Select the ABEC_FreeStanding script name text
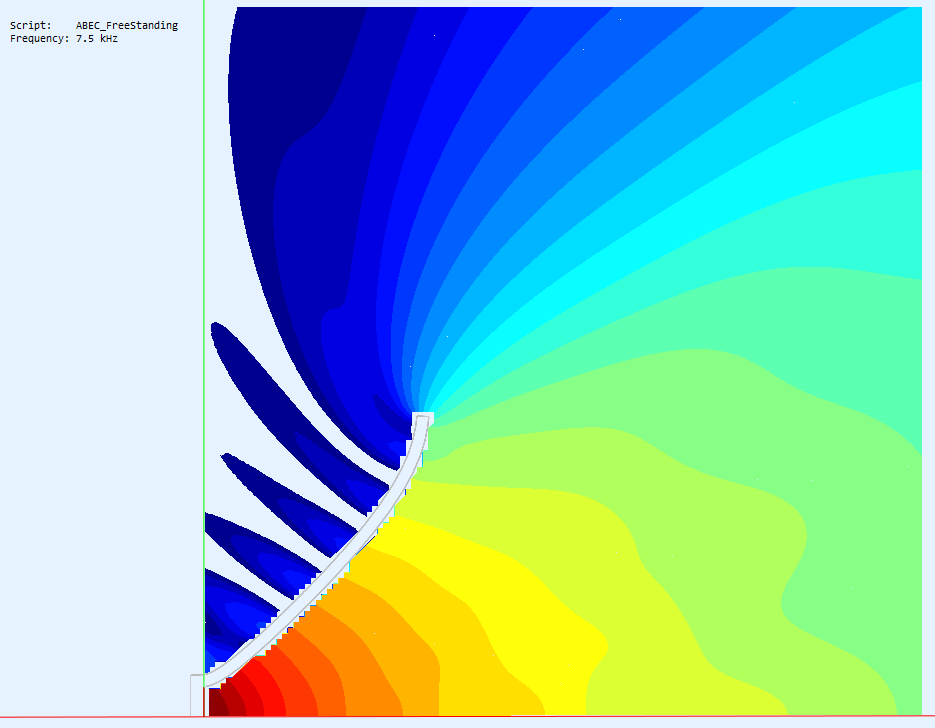The image size is (935, 728). click(127, 26)
